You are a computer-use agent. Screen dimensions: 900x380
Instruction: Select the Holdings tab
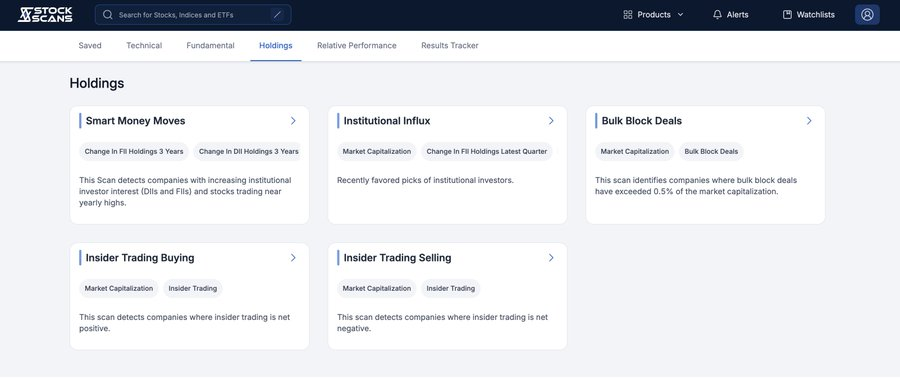[276, 46]
